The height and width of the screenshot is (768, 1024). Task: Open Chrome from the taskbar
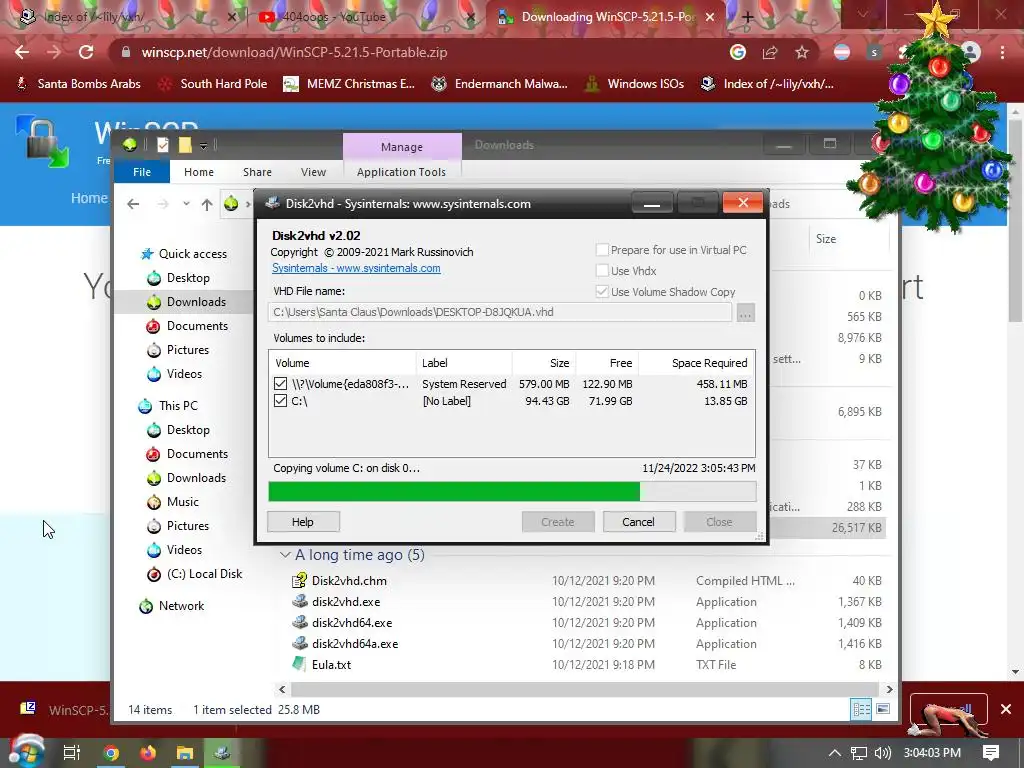(111, 753)
